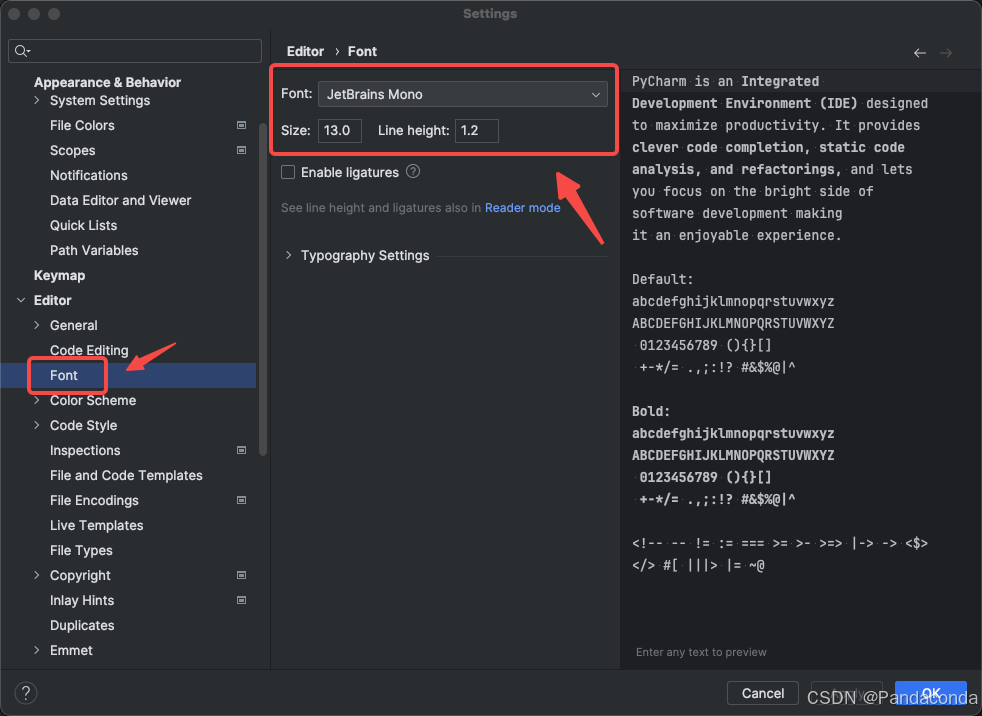
Task: Open the Help button at bottom left
Action: click(x=26, y=693)
